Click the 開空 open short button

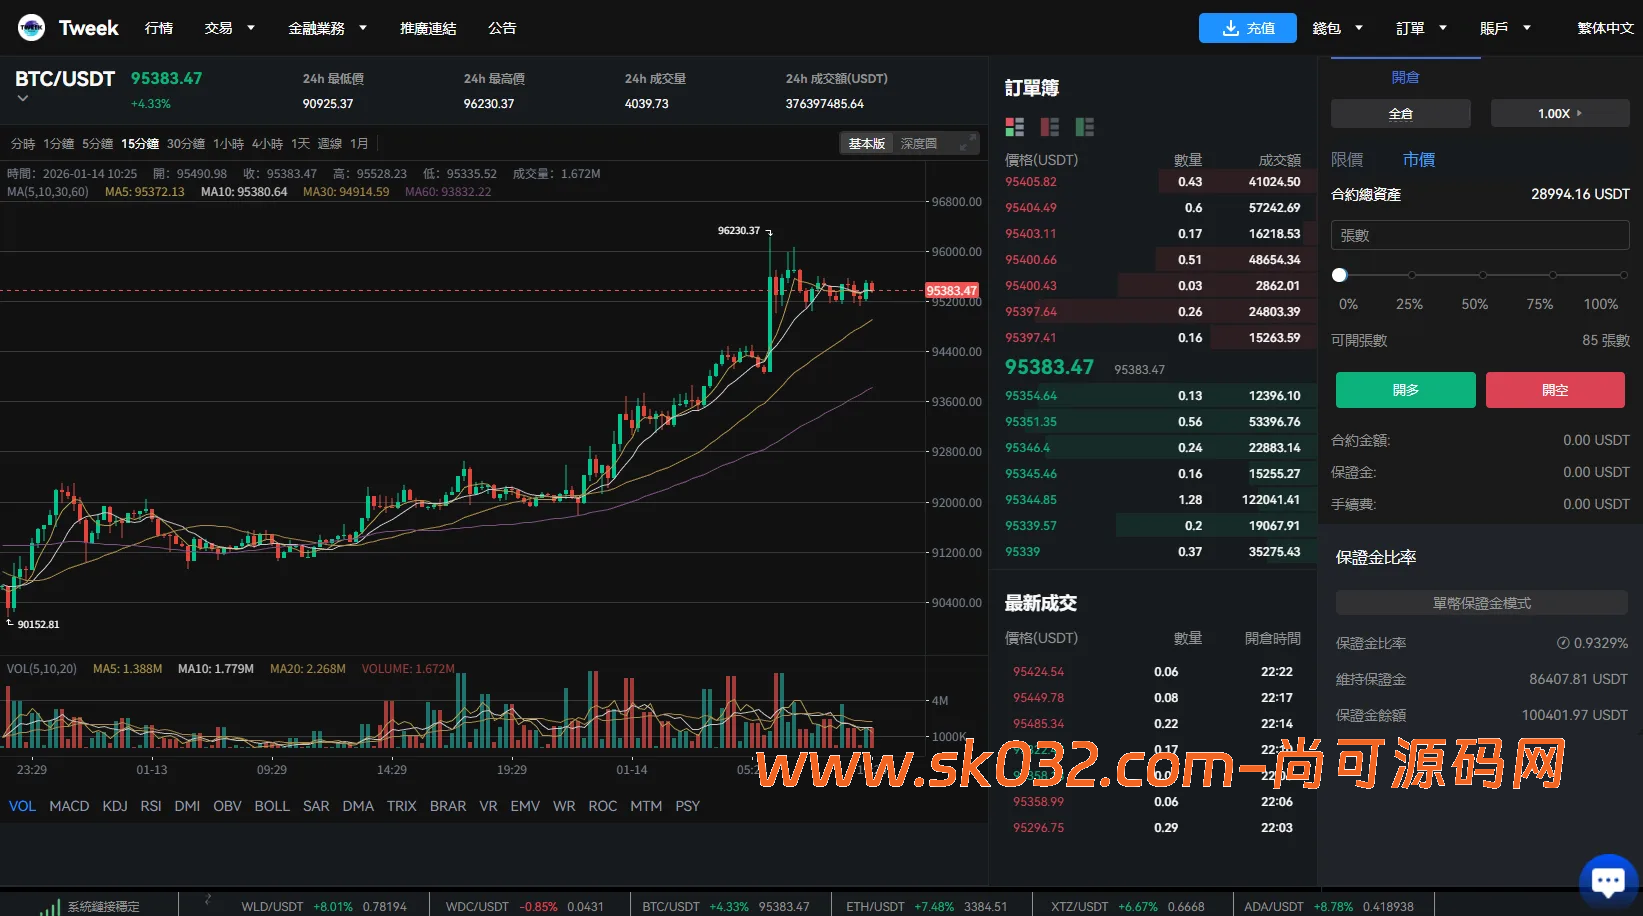tap(1555, 390)
